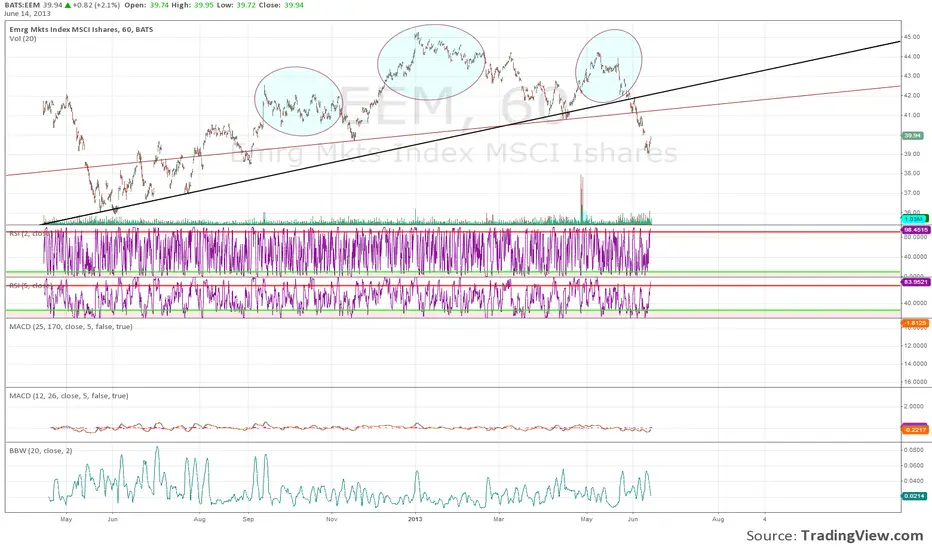Click the BATS:EEM ticker symbol header
Viewport: 932px width, 550px height.
(22, 5)
